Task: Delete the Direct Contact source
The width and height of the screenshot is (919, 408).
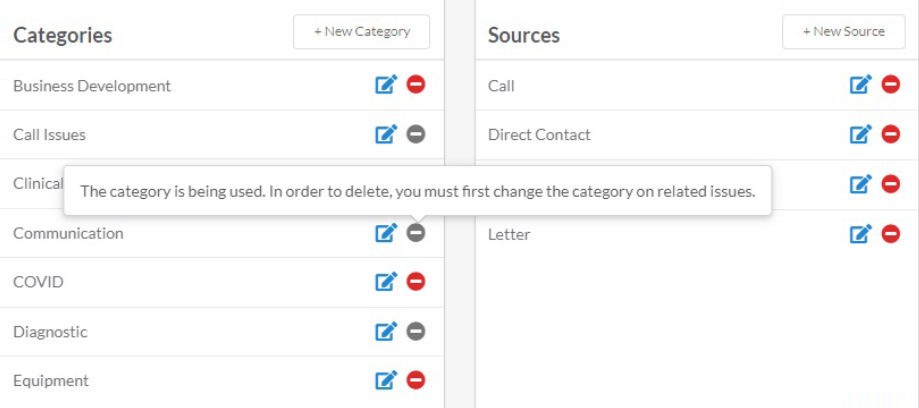Action: click(891, 134)
